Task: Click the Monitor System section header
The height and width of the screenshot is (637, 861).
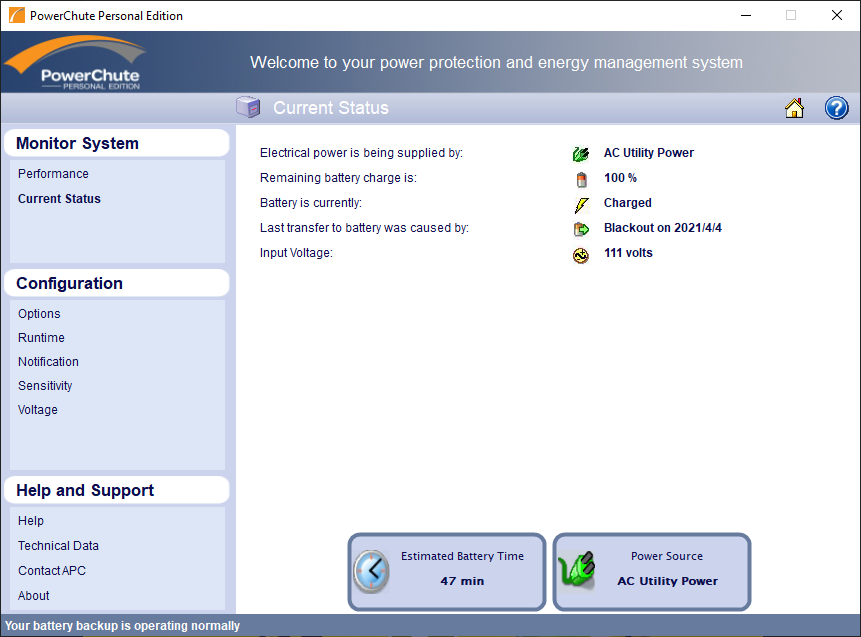Action: 116,143
